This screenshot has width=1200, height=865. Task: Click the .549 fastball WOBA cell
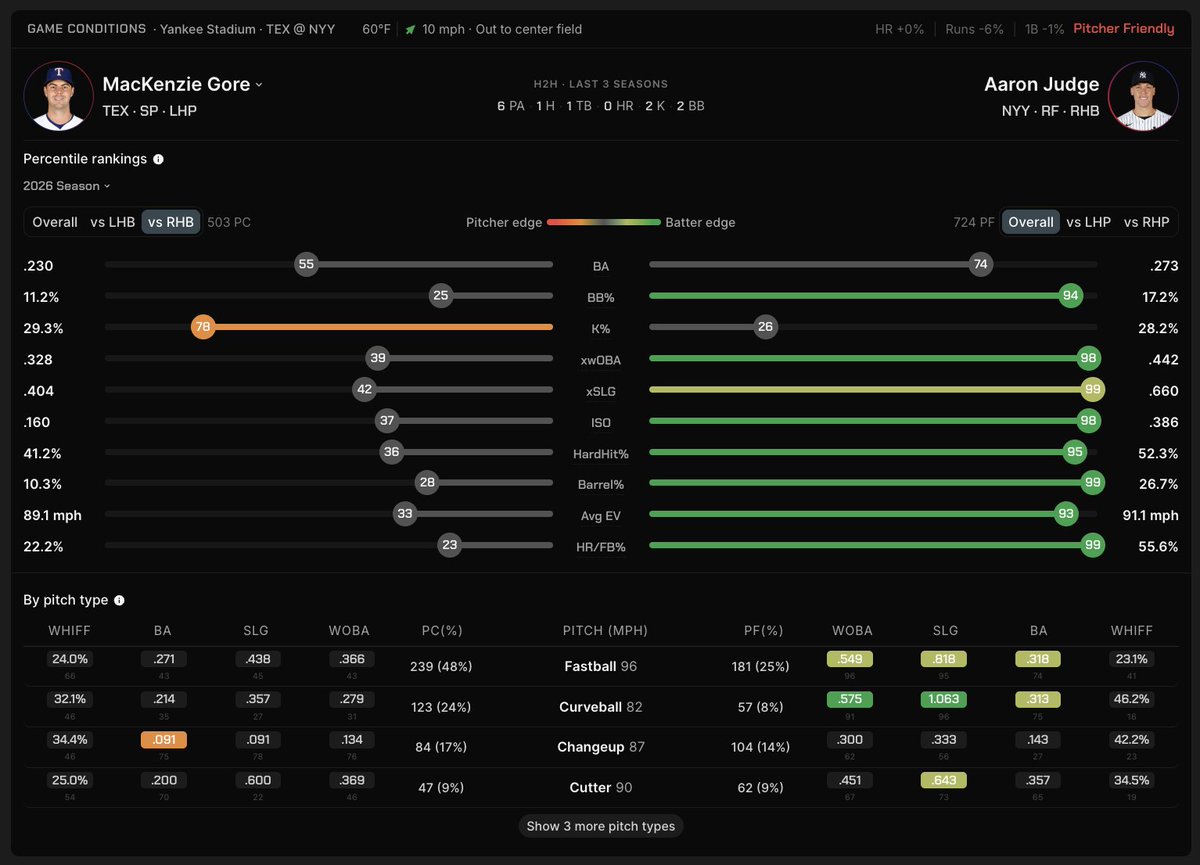click(851, 660)
